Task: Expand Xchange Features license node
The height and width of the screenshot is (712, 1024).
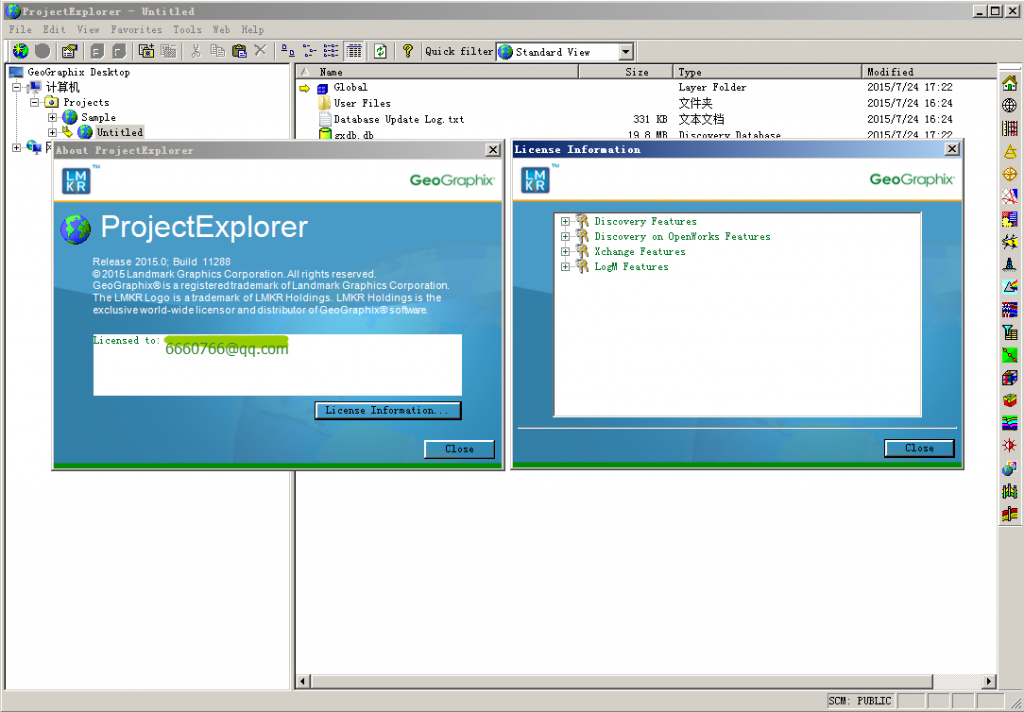Action: [x=566, y=251]
